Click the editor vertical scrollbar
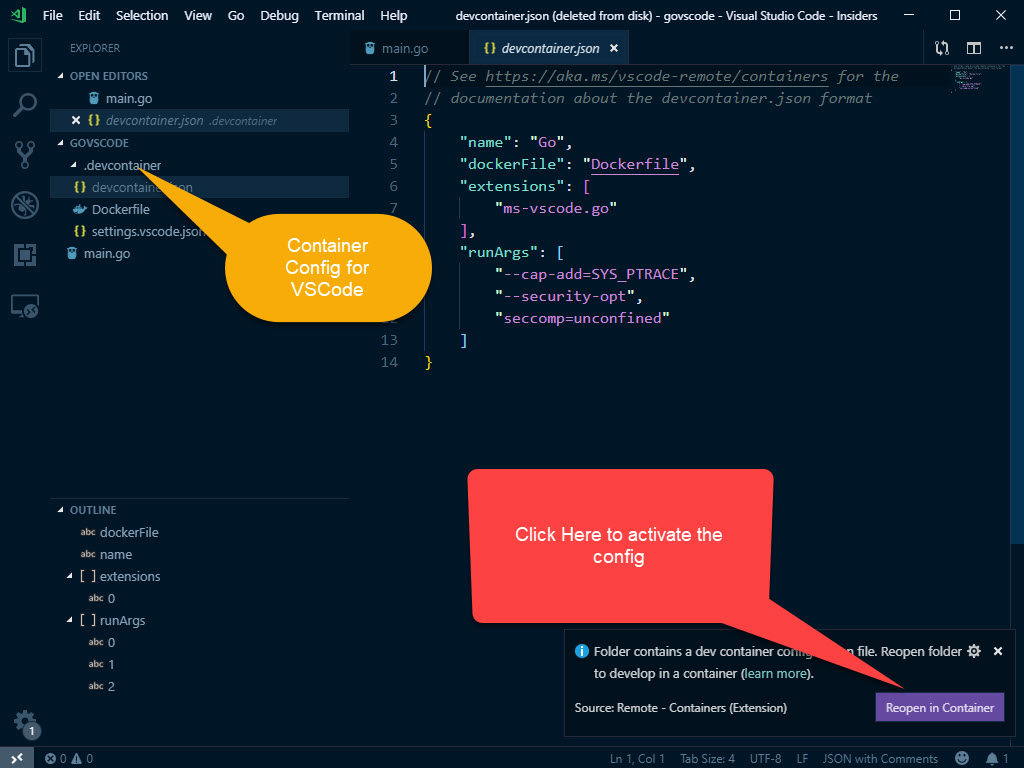This screenshot has width=1024, height=768. pos(1017,303)
